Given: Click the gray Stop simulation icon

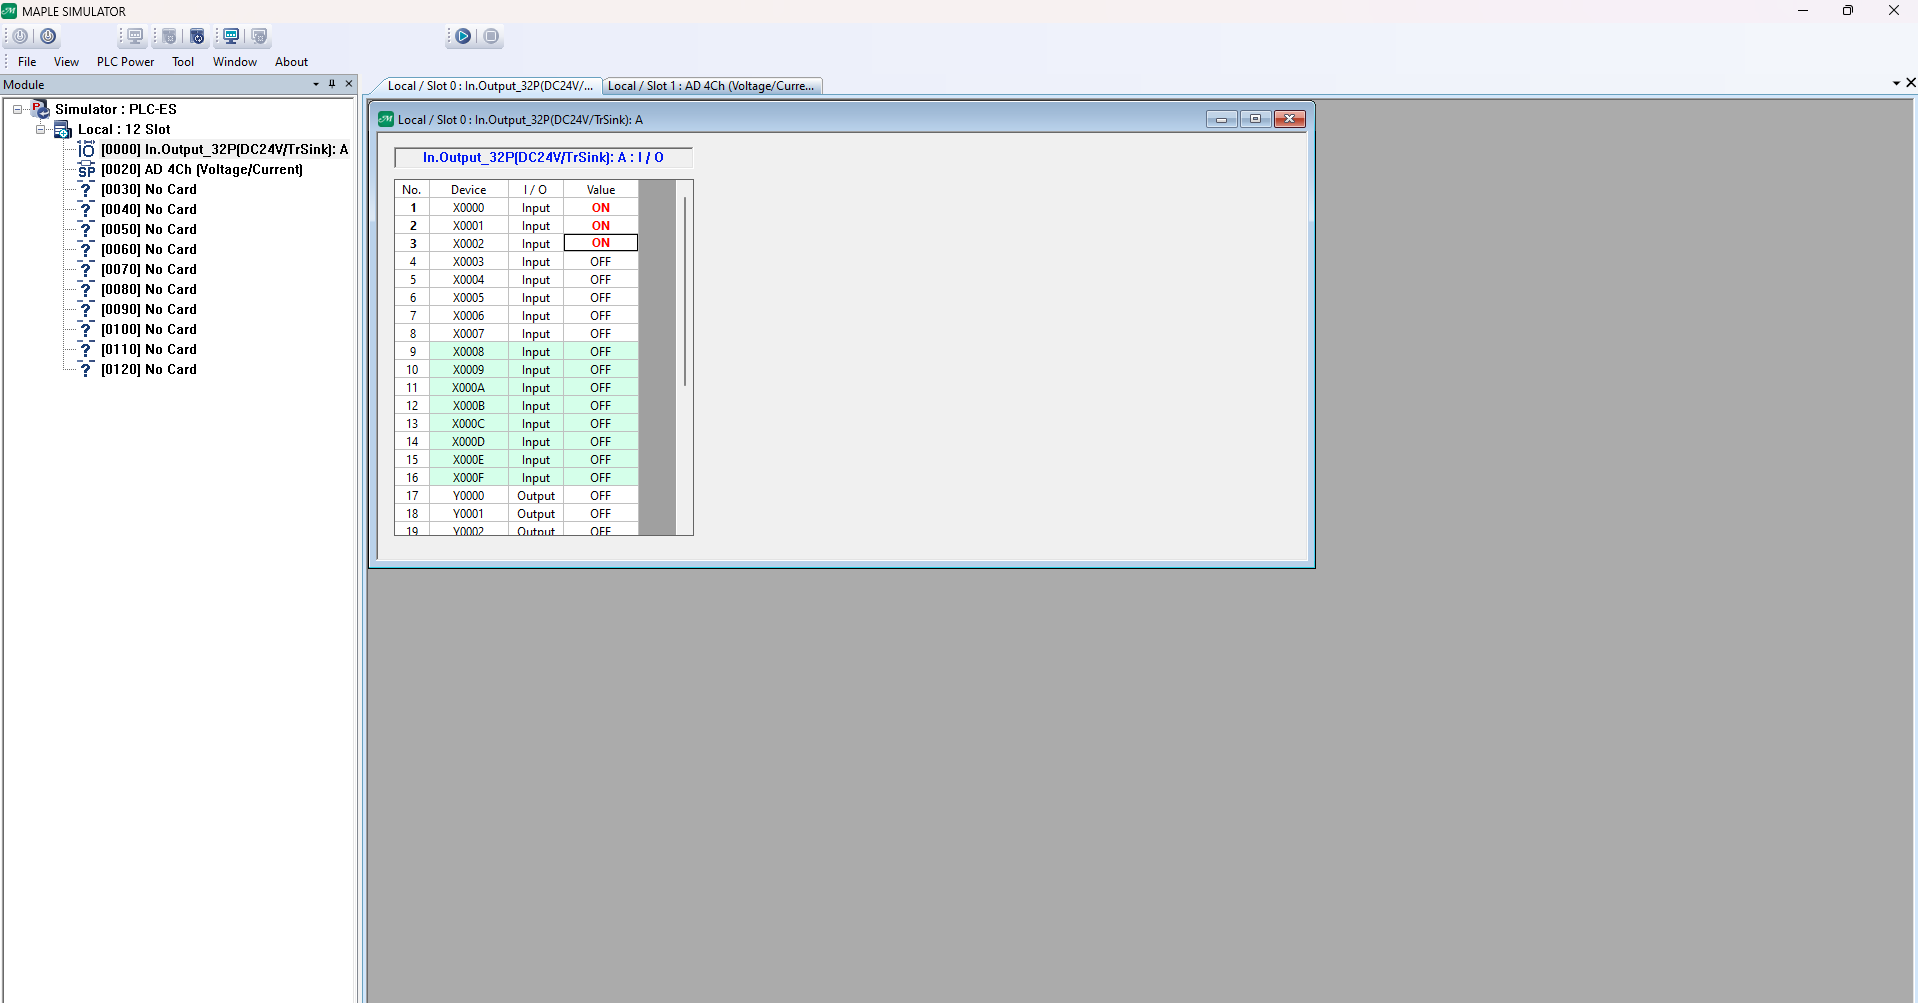Looking at the screenshot, I should pos(491,36).
